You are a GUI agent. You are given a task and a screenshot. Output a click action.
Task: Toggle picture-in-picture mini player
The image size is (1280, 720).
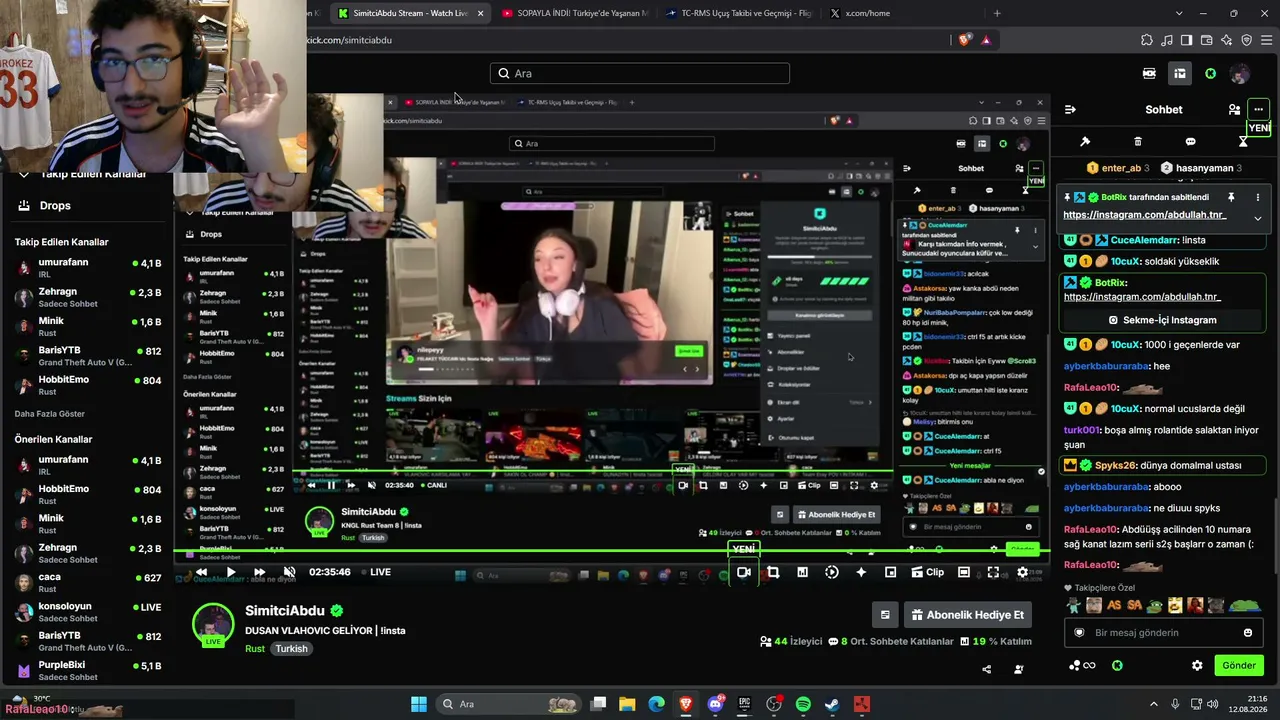point(890,572)
